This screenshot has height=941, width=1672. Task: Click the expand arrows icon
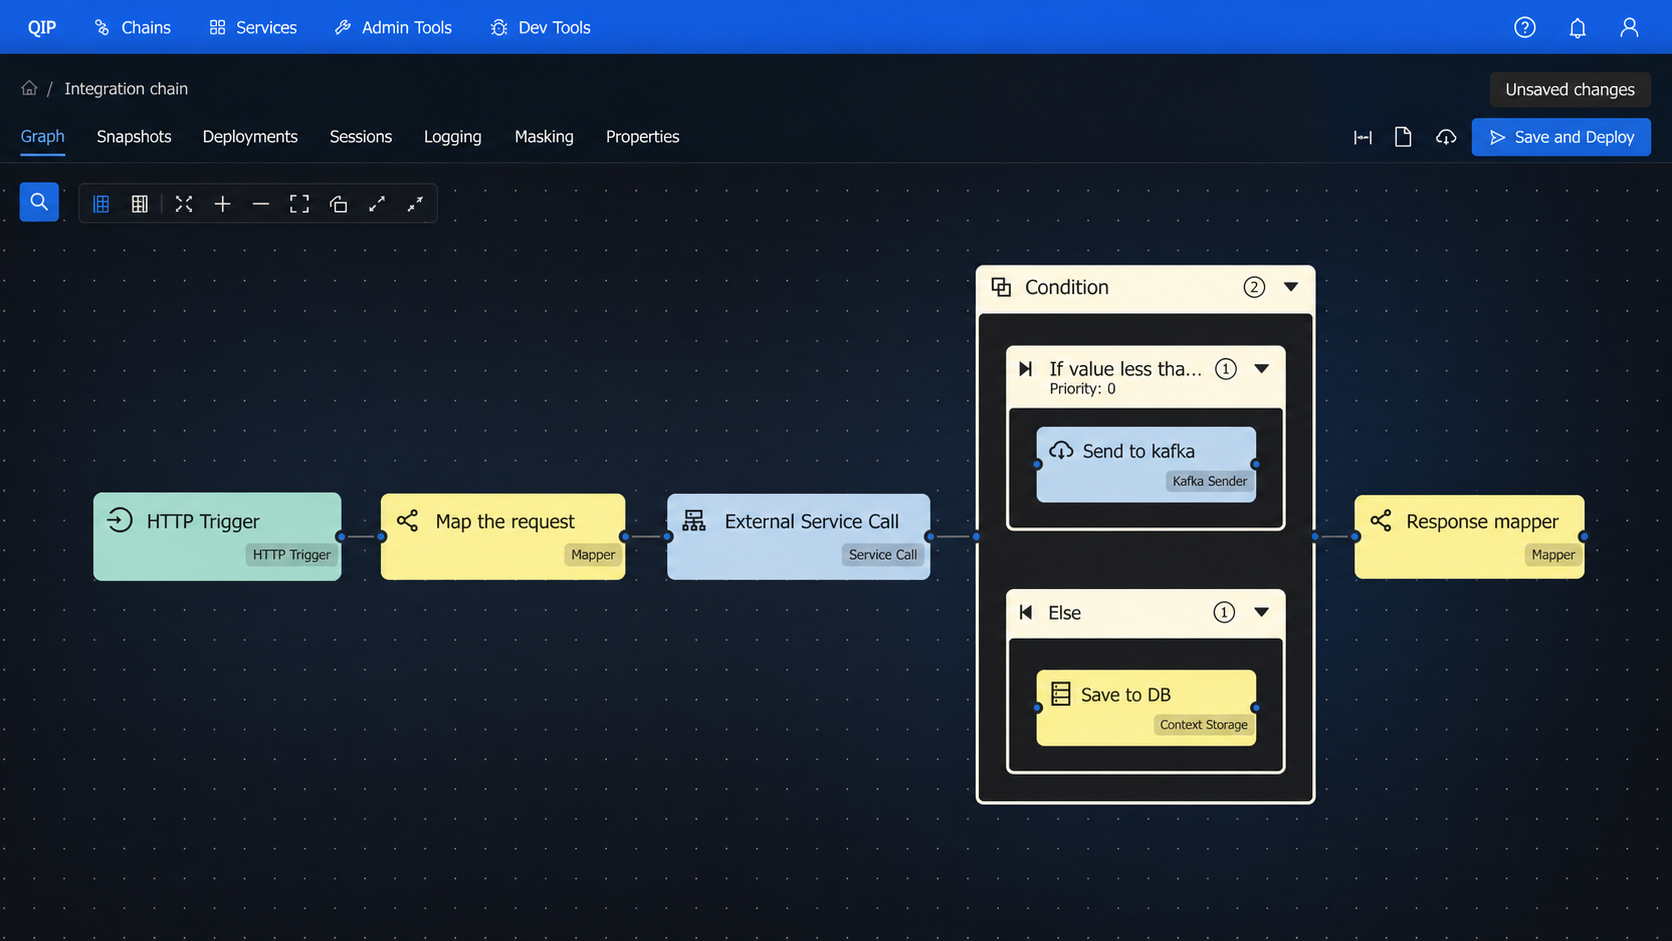[x=377, y=204]
